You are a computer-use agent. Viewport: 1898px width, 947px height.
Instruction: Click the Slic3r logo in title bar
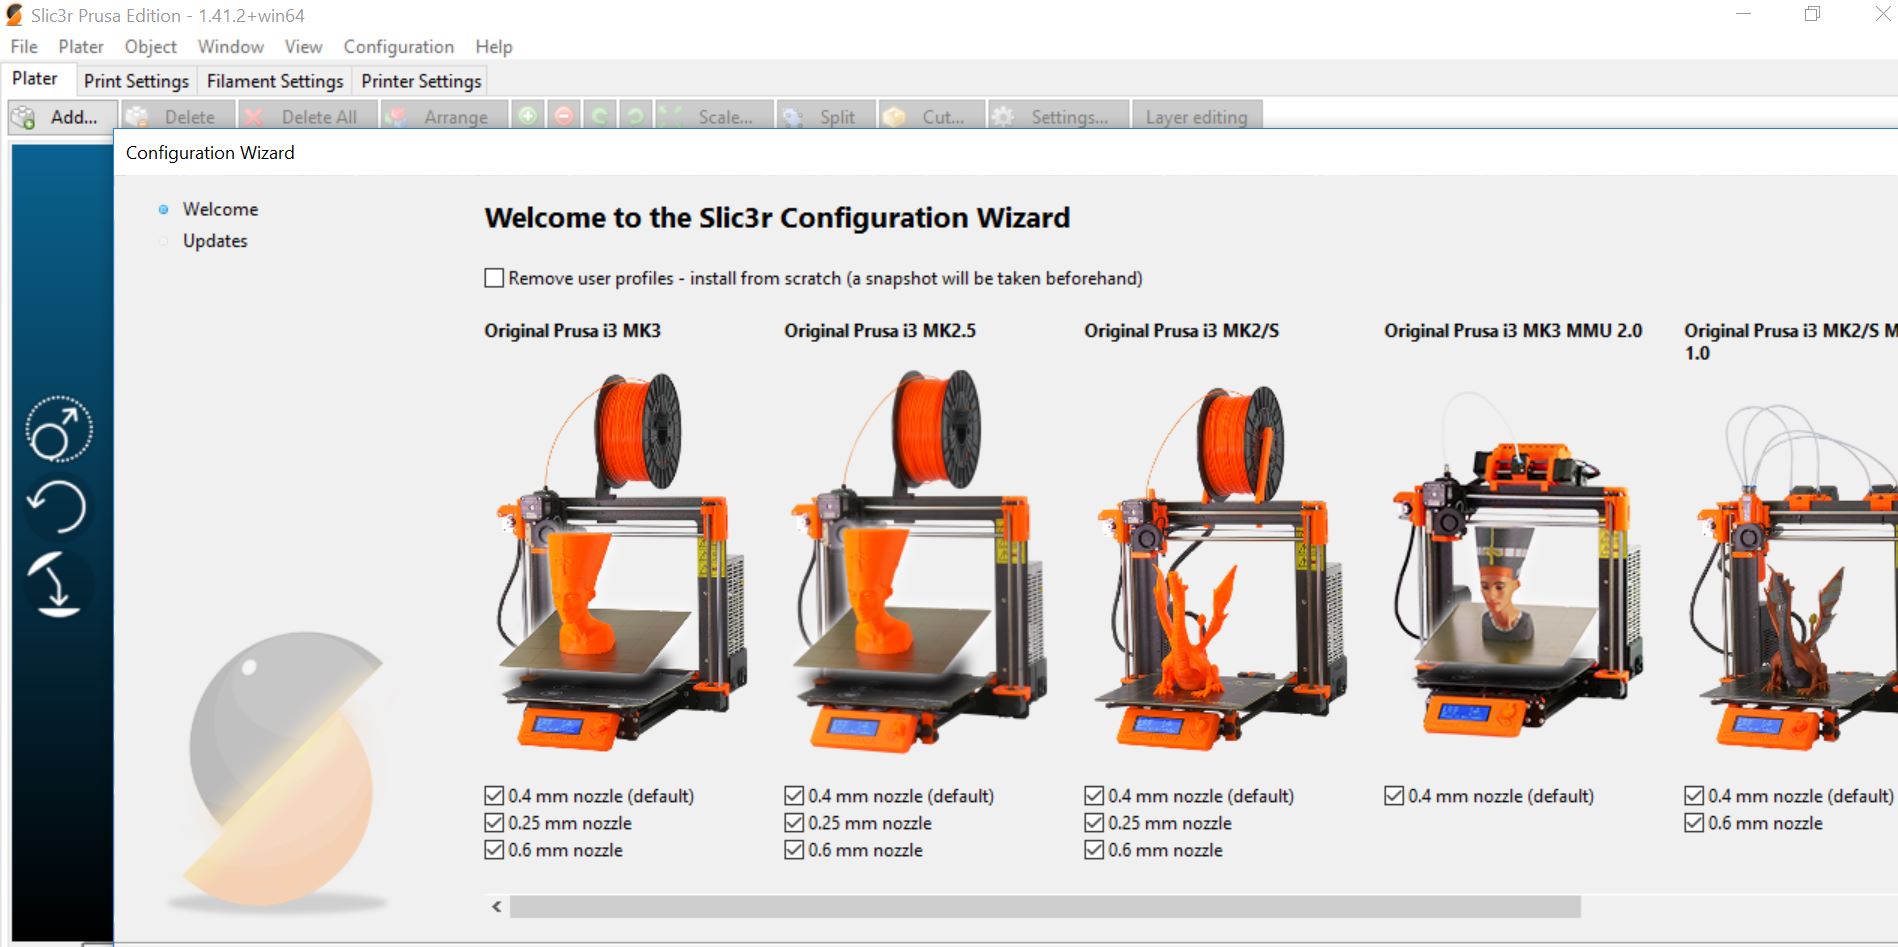(x=15, y=15)
